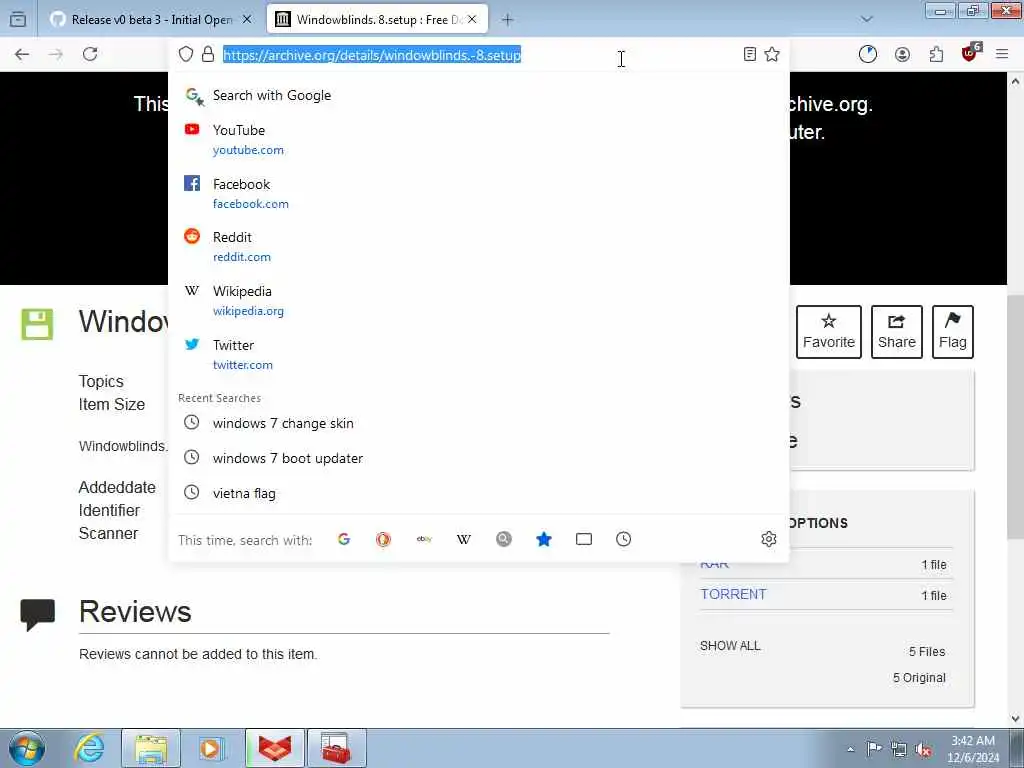
Task: Select Twitter suggestion in dropdown
Action: pos(479,355)
